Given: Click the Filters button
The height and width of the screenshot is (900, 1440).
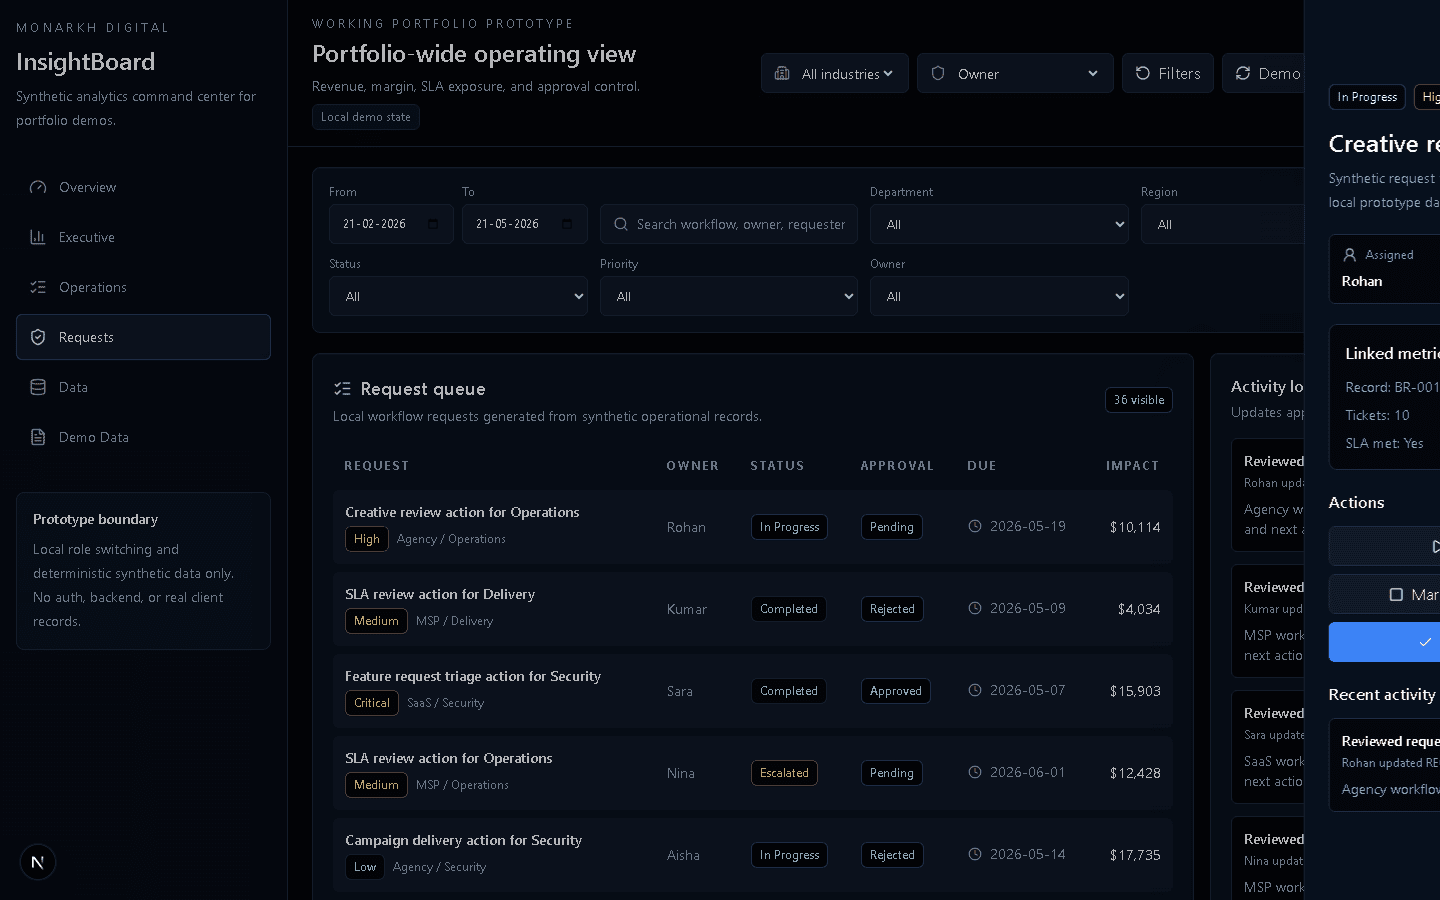Looking at the screenshot, I should (x=1168, y=73).
